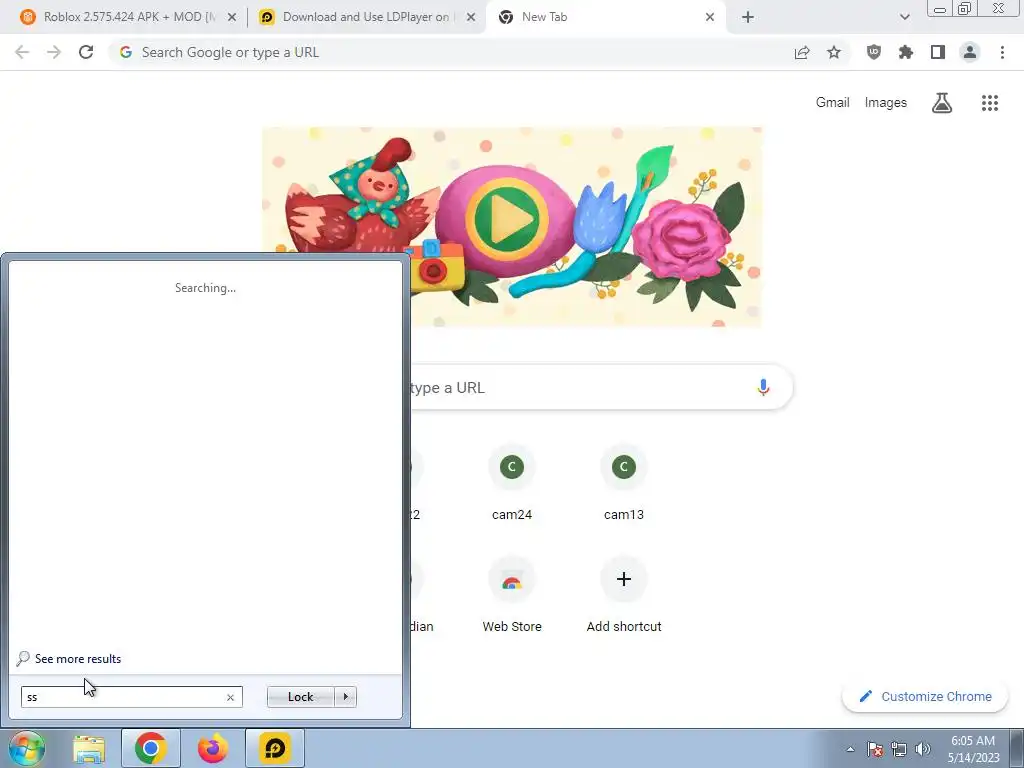Open Windows Explorer from taskbar
The width and height of the screenshot is (1024, 768).
(x=89, y=748)
